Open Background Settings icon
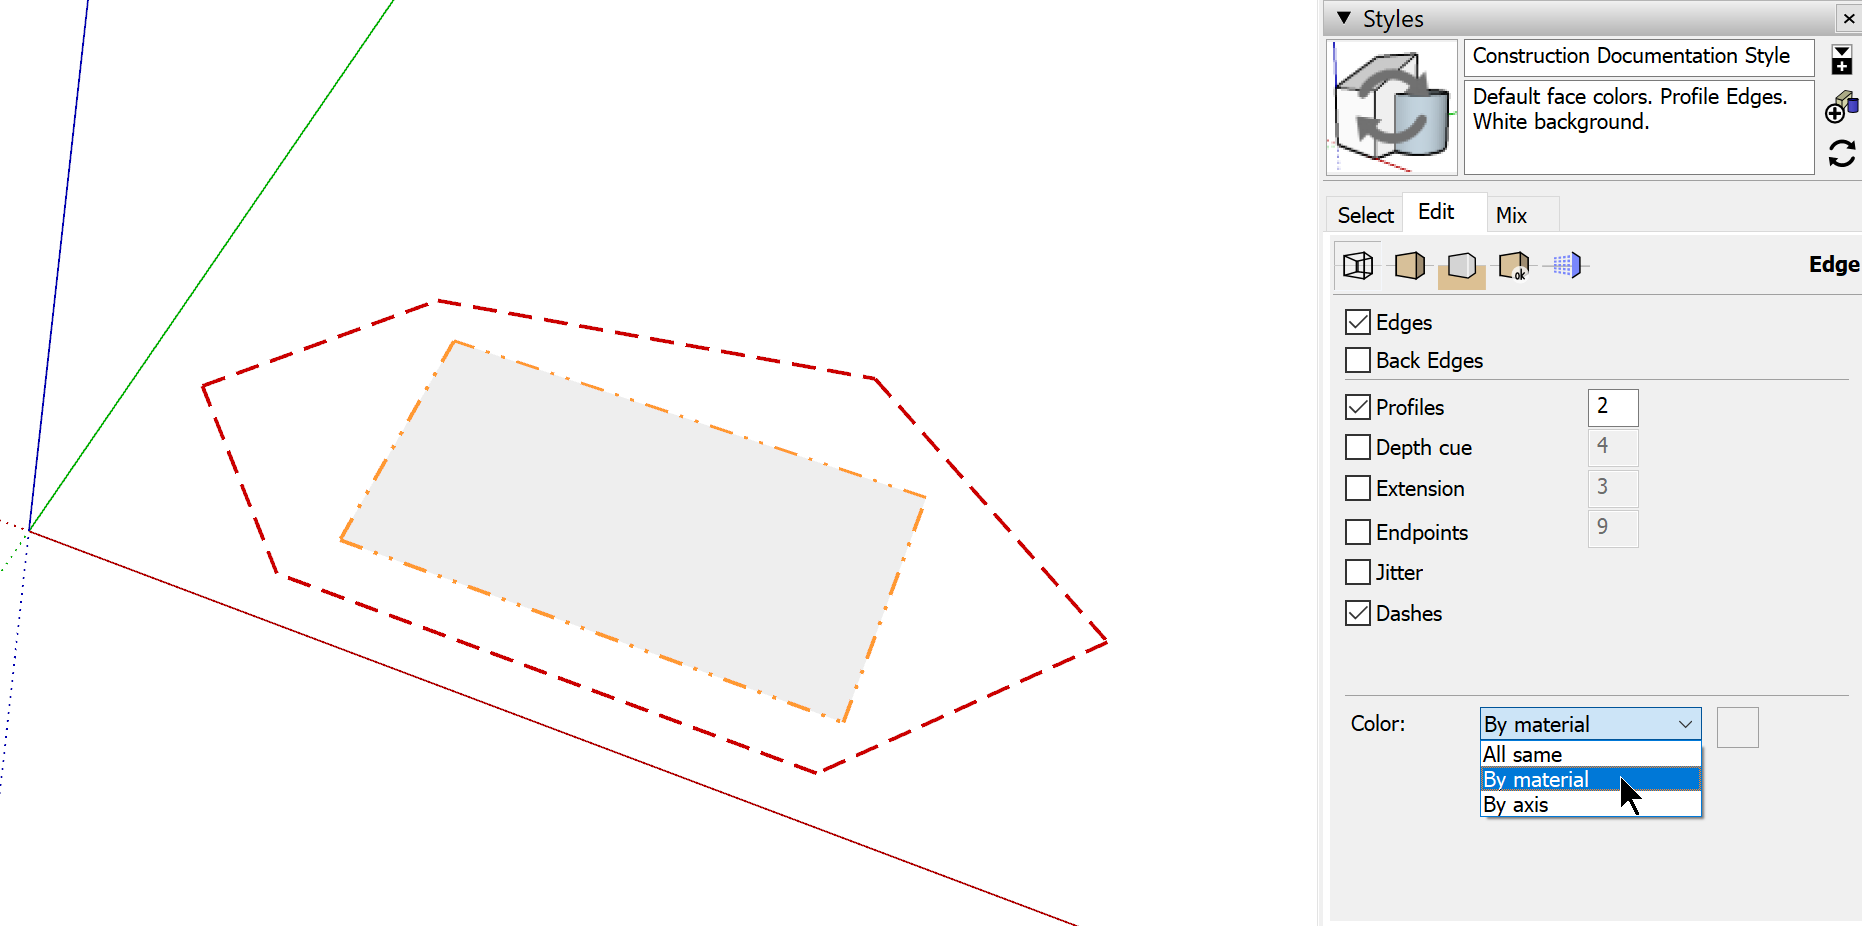Image resolution: width=1862 pixels, height=926 pixels. point(1462,266)
